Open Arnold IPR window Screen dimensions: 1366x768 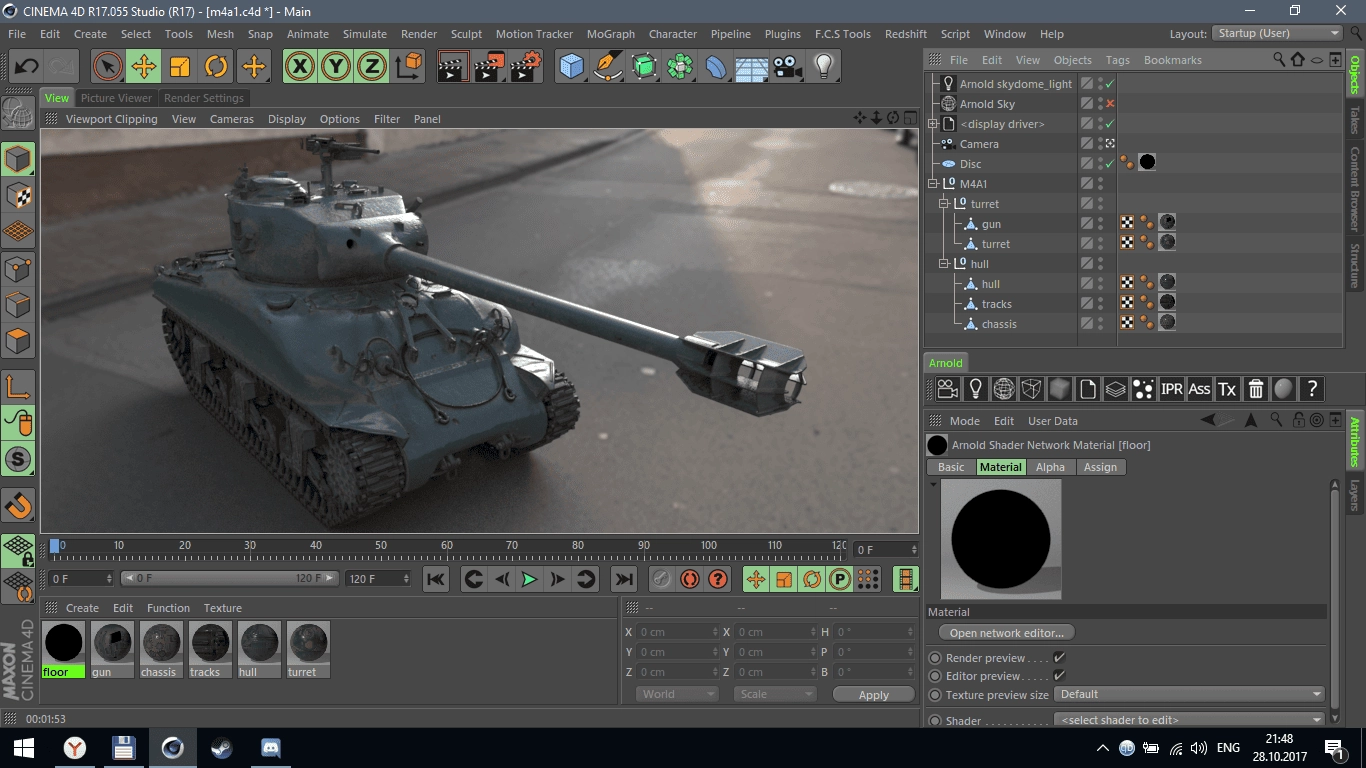click(x=1171, y=389)
